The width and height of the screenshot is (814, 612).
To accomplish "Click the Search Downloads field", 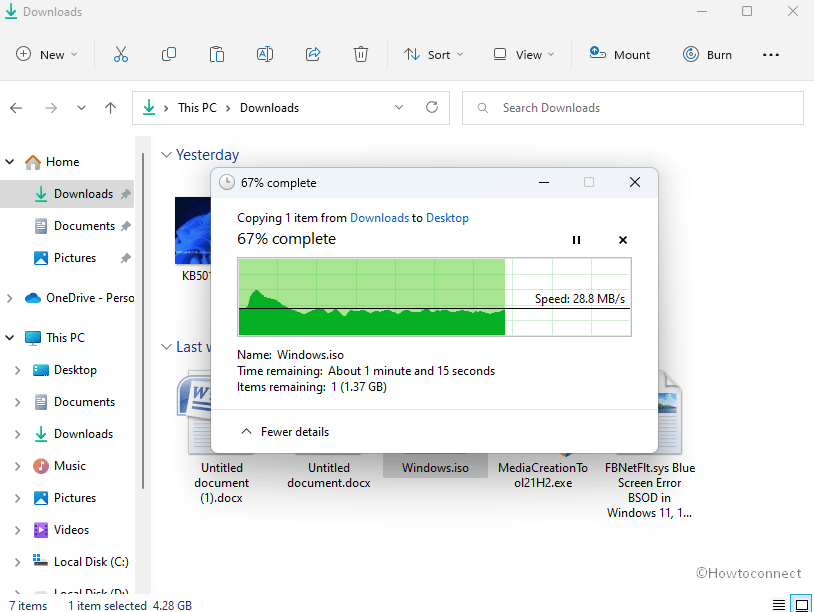I will 632,108.
